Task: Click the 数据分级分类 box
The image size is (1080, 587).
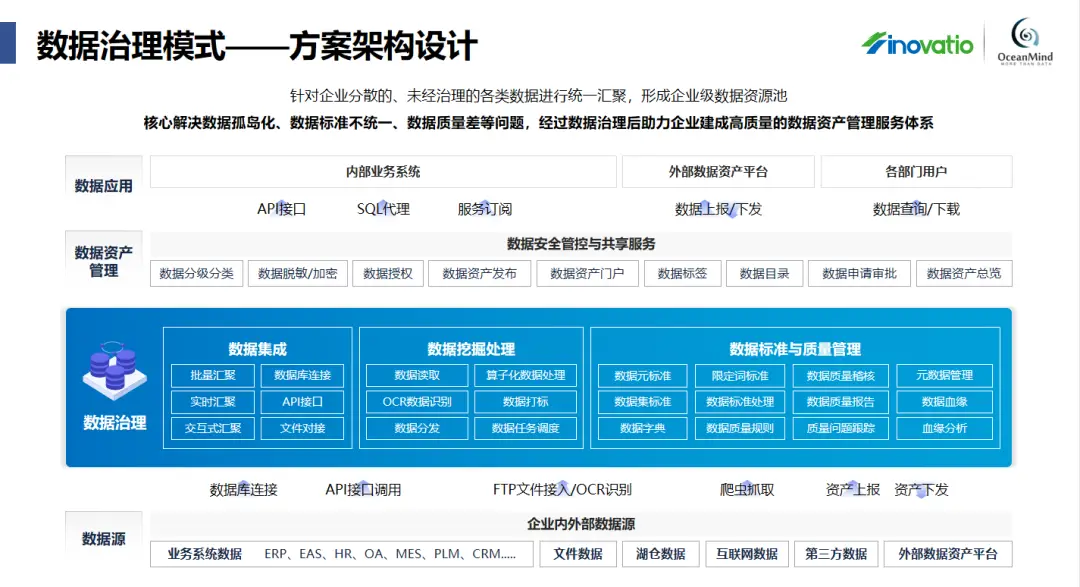Action: (196, 274)
